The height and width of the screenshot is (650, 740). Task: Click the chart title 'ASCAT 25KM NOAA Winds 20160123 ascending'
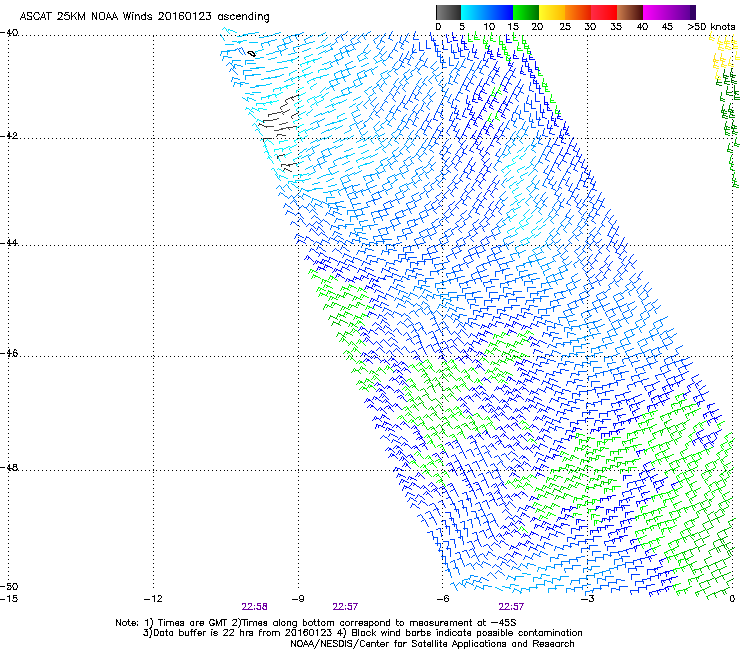click(x=144, y=17)
